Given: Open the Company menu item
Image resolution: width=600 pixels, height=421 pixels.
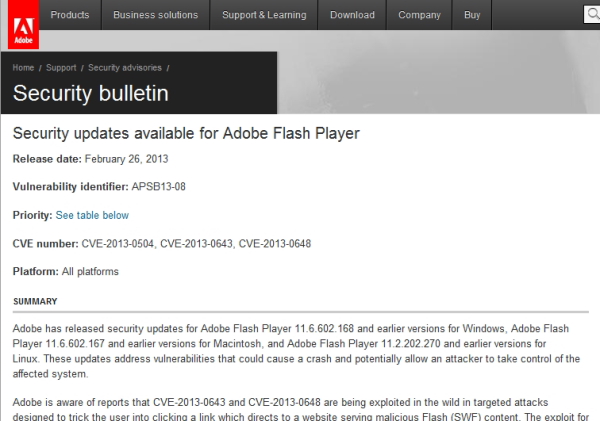Looking at the screenshot, I should (418, 16).
